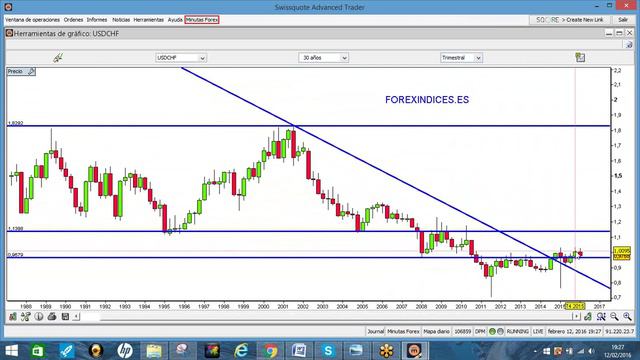Click the yellow 1,0095 price label

click(x=622, y=251)
